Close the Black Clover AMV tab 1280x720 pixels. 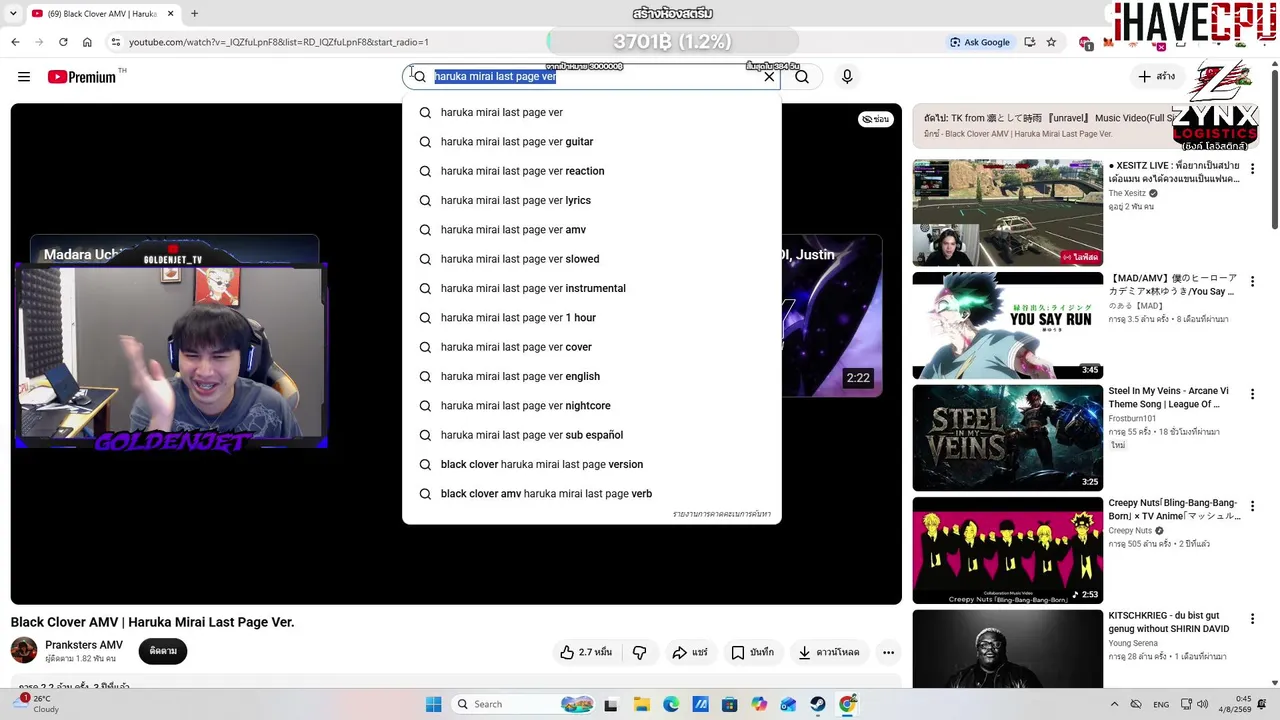tap(172, 14)
